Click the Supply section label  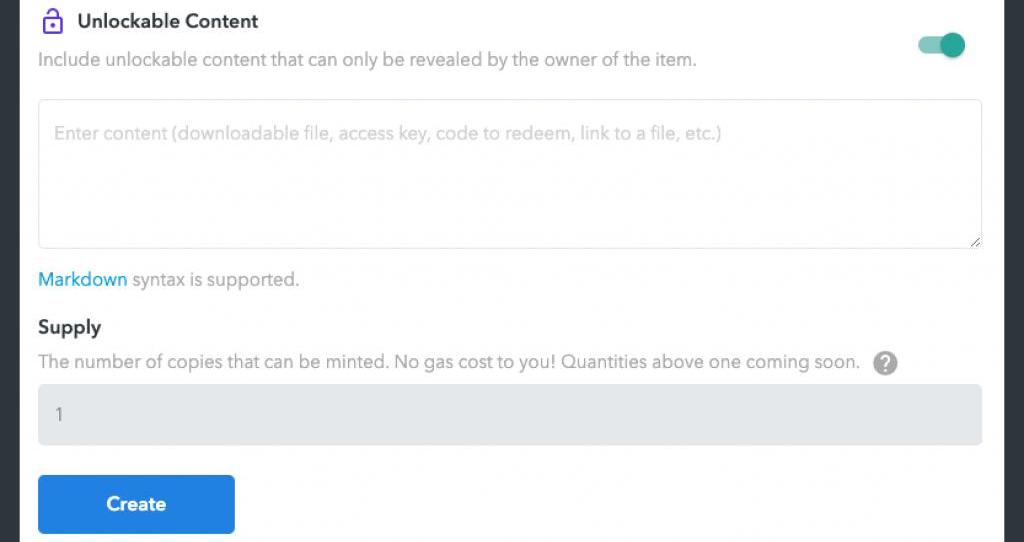coord(69,327)
